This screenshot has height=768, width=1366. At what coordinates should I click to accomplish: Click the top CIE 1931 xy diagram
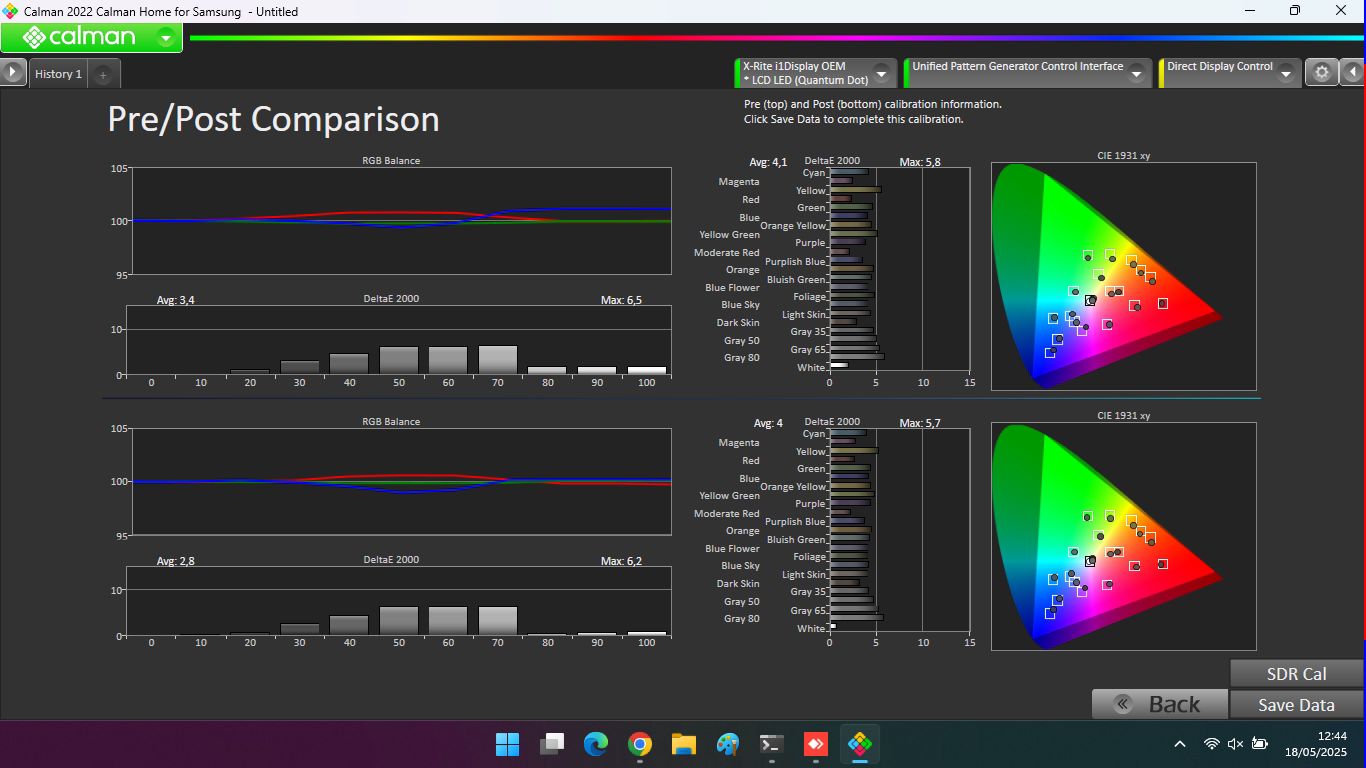[x=1123, y=276]
